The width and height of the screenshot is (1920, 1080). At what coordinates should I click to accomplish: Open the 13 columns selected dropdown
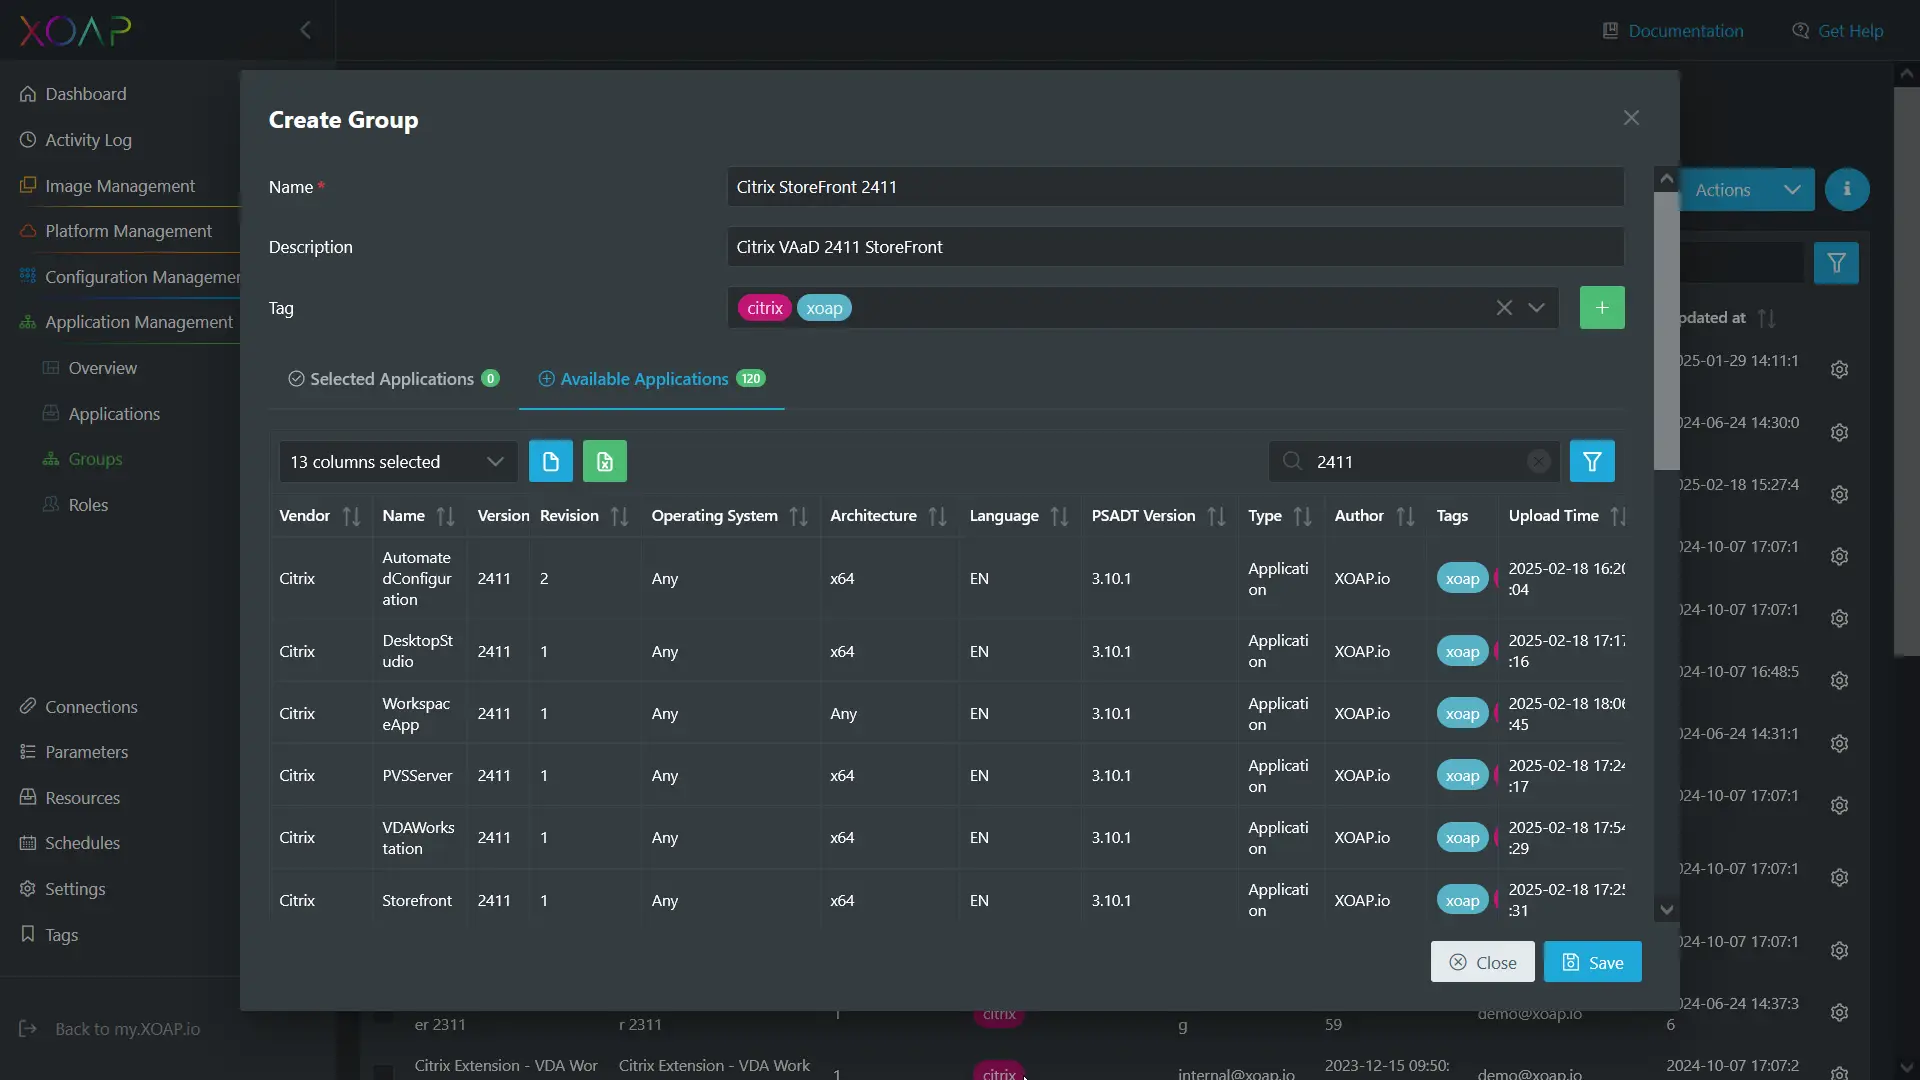(x=397, y=461)
